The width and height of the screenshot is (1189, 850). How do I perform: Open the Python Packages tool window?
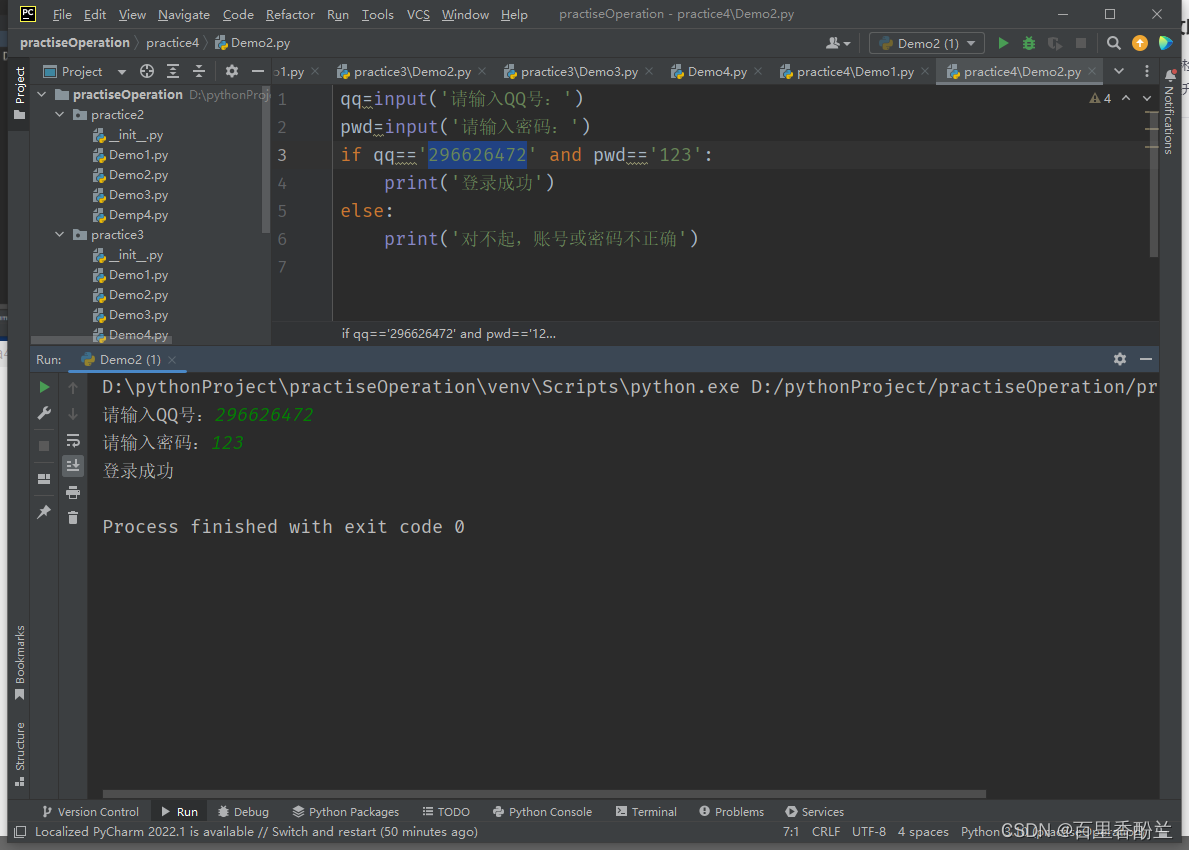tap(346, 811)
